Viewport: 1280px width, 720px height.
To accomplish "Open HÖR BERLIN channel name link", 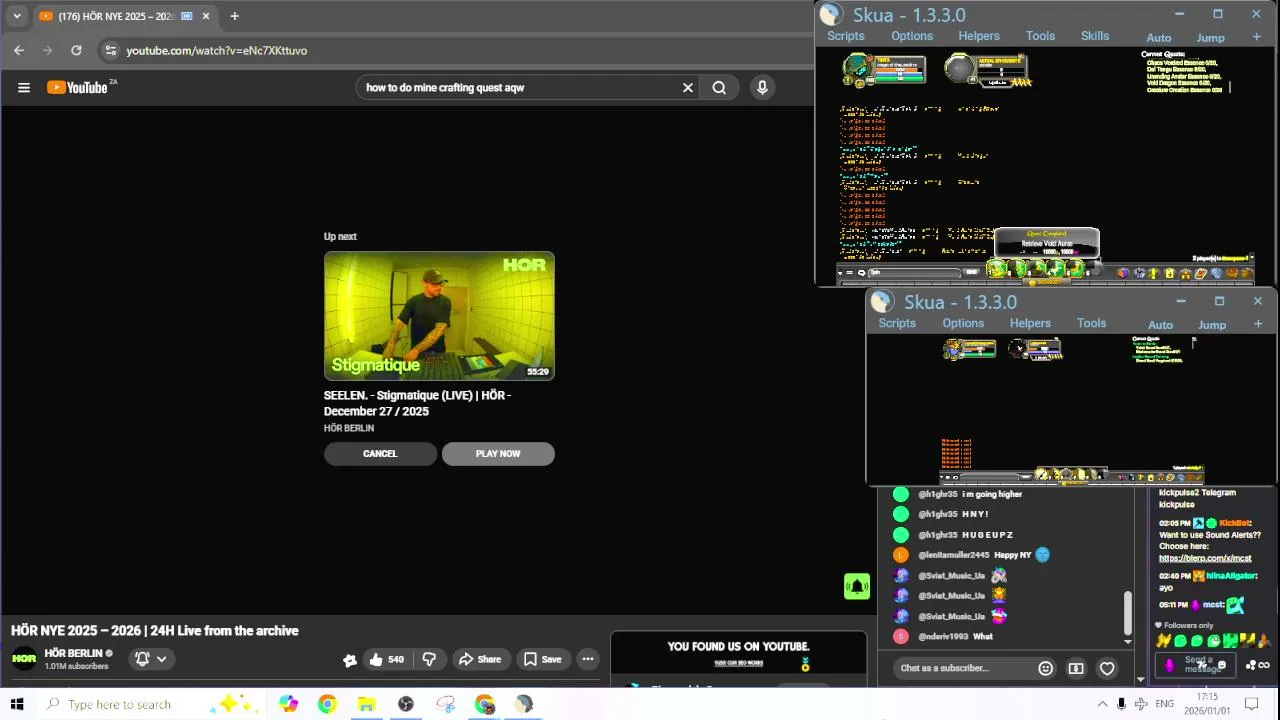I will coord(73,653).
